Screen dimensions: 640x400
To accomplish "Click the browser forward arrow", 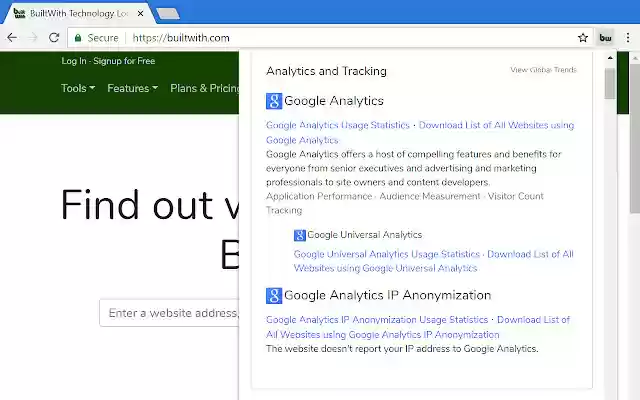I will [33, 38].
